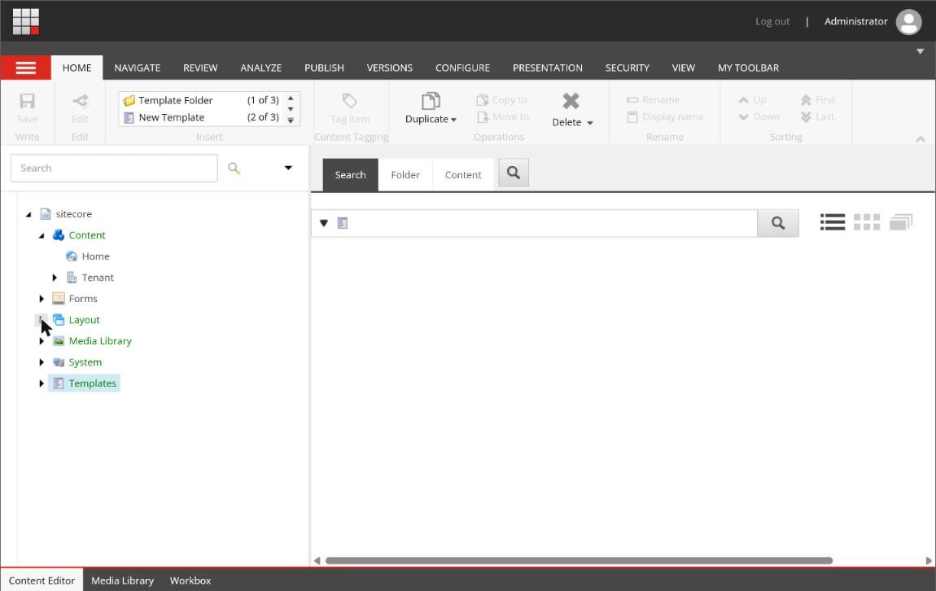936x591 pixels.
Task: Expand the insert options list
Action: (x=291, y=121)
